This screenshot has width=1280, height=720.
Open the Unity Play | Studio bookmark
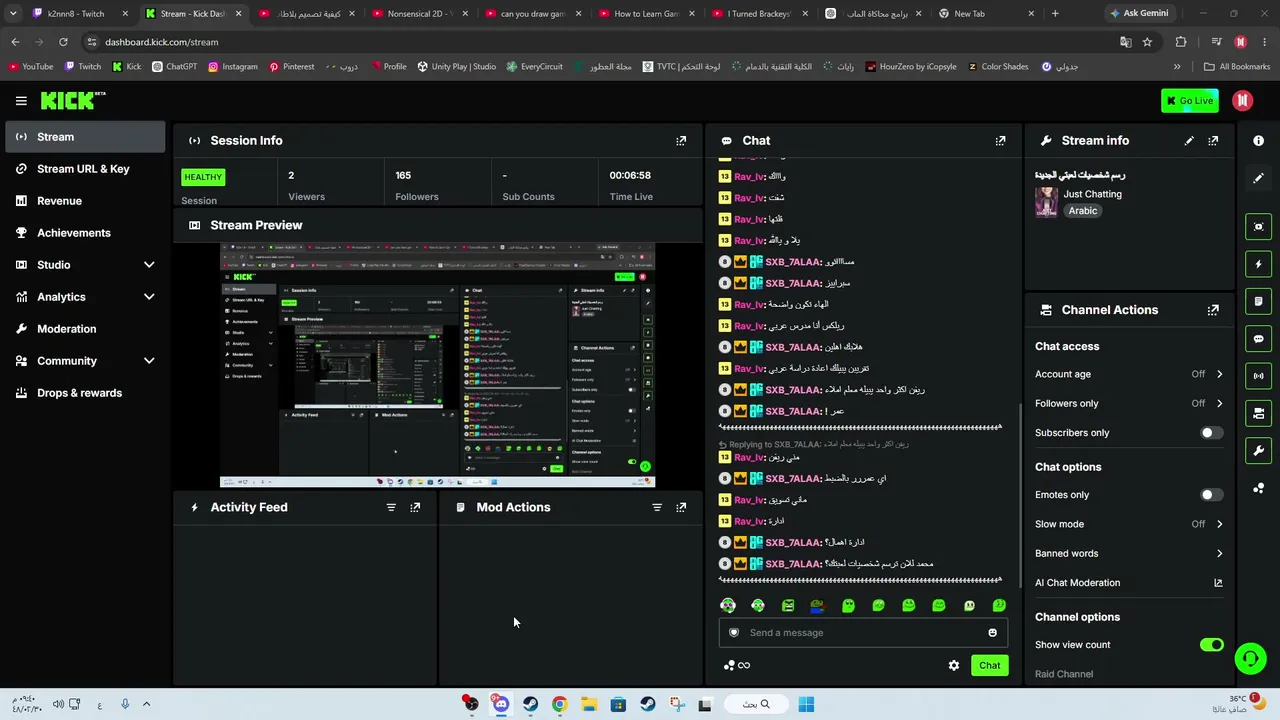point(457,67)
